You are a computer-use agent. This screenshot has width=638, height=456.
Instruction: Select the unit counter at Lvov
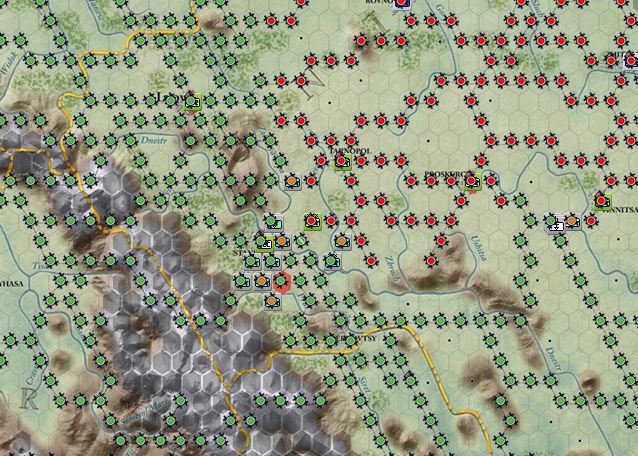[192, 102]
